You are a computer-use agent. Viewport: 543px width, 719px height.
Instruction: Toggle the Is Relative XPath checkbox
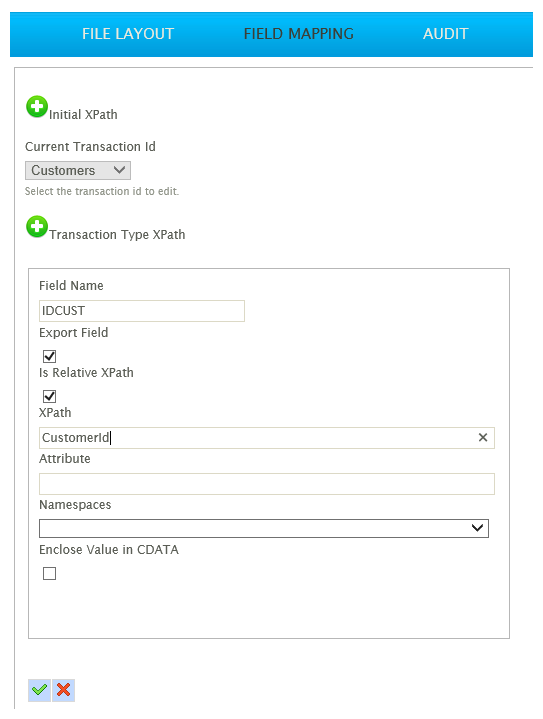(x=50, y=396)
